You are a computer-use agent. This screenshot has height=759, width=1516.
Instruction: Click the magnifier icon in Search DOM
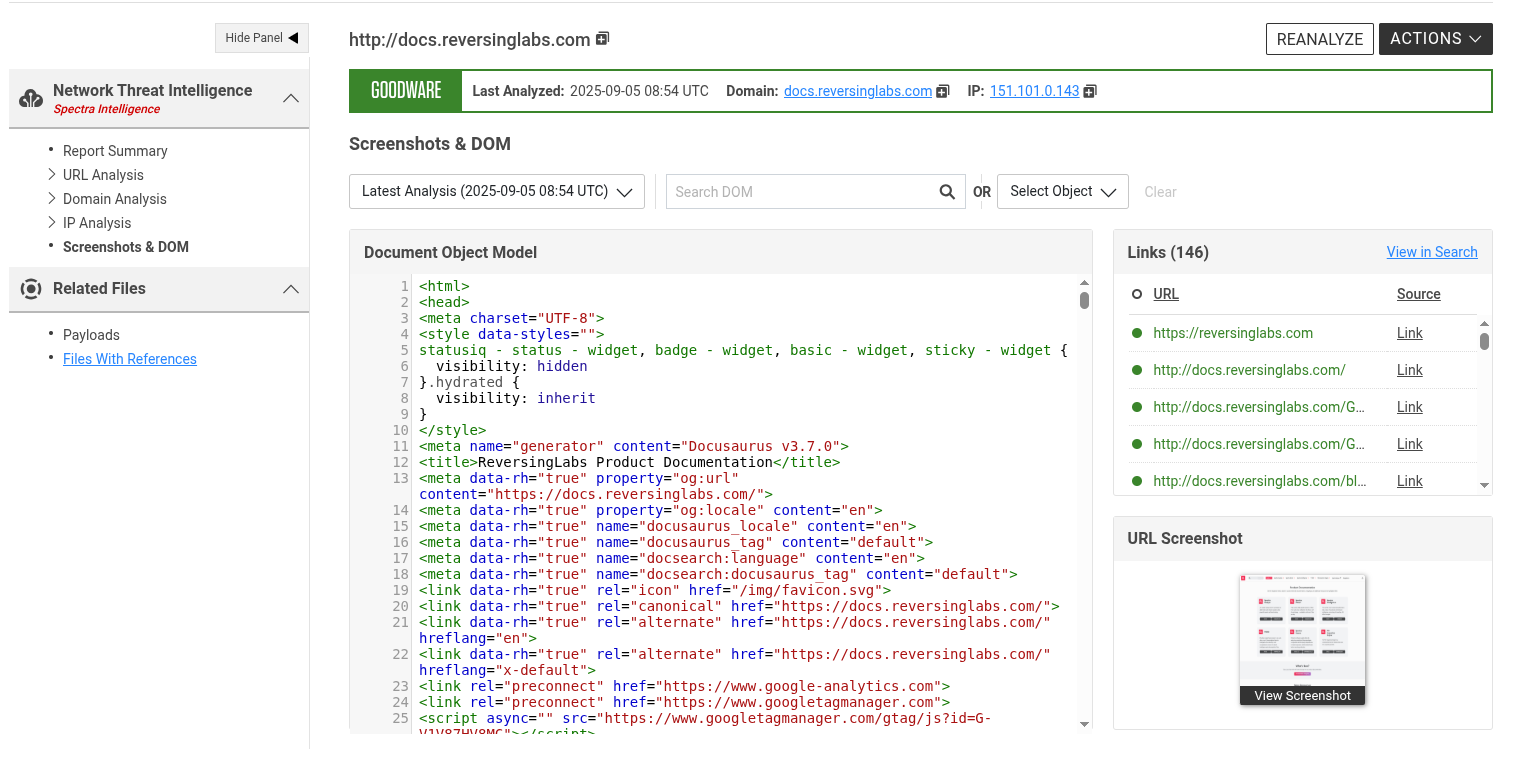(x=946, y=192)
